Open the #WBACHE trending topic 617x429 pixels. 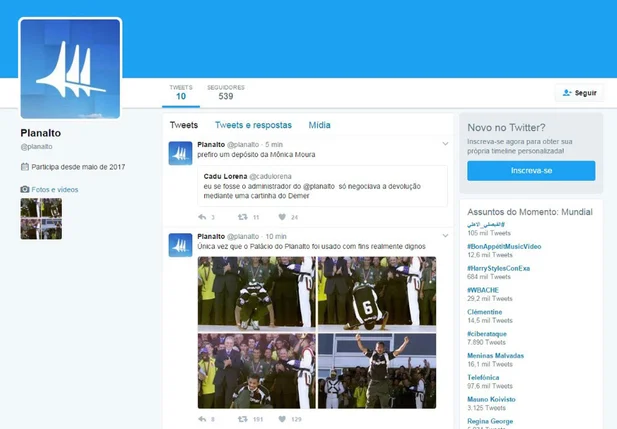483,290
